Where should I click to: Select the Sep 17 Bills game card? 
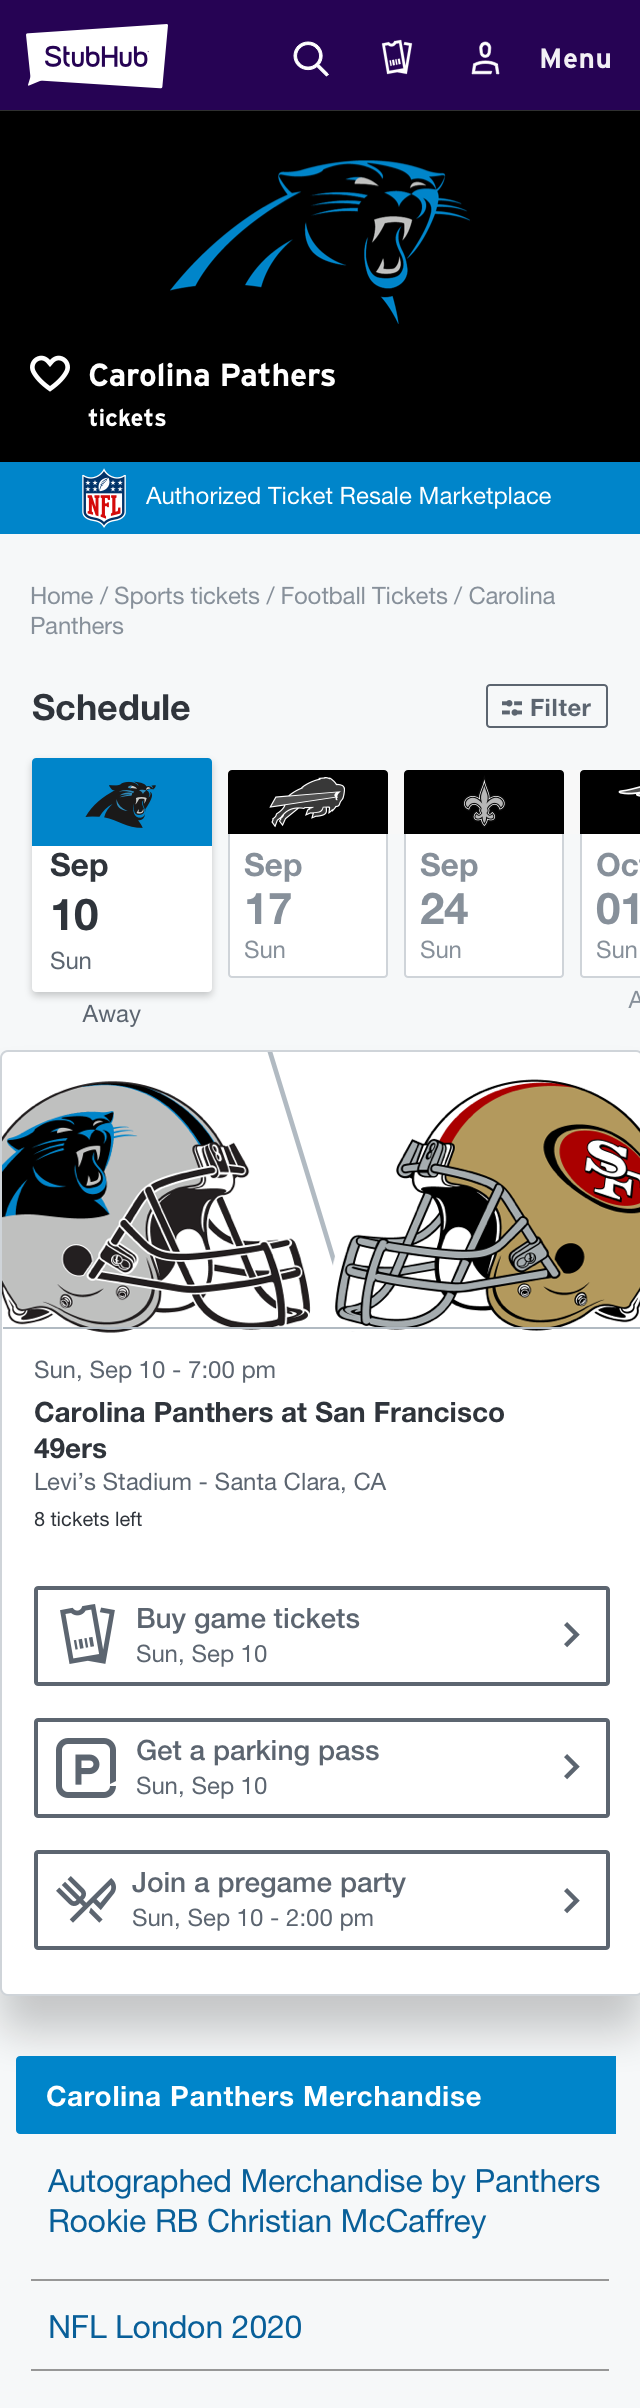(308, 873)
